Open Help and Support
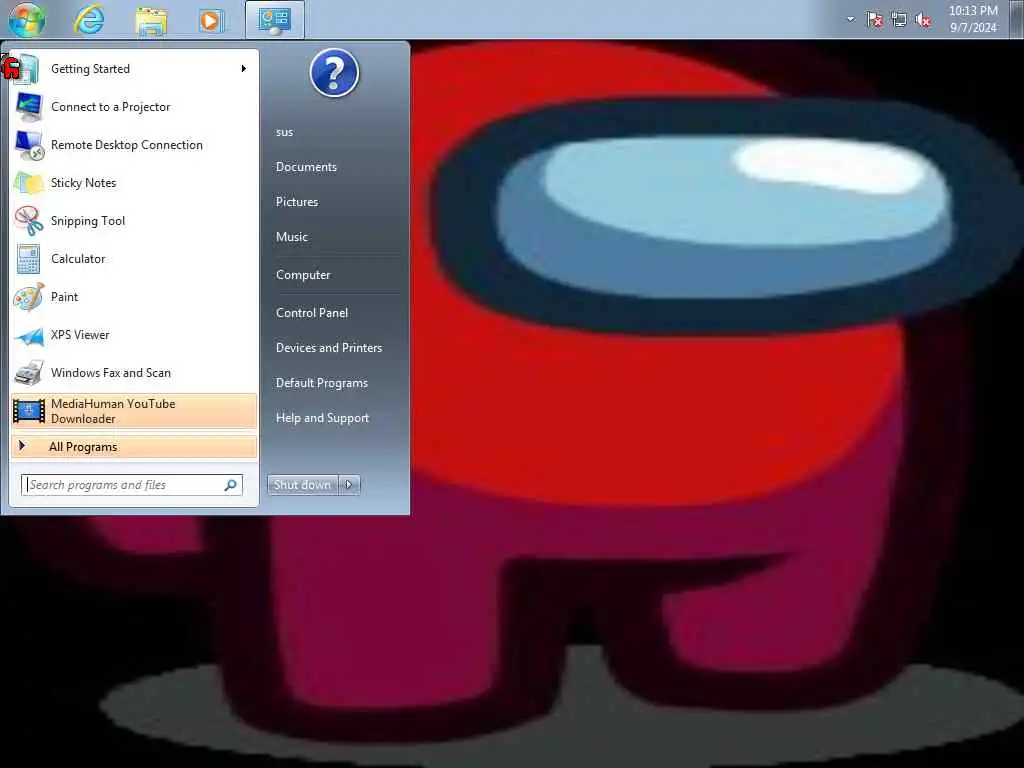Viewport: 1024px width, 768px height. click(323, 418)
